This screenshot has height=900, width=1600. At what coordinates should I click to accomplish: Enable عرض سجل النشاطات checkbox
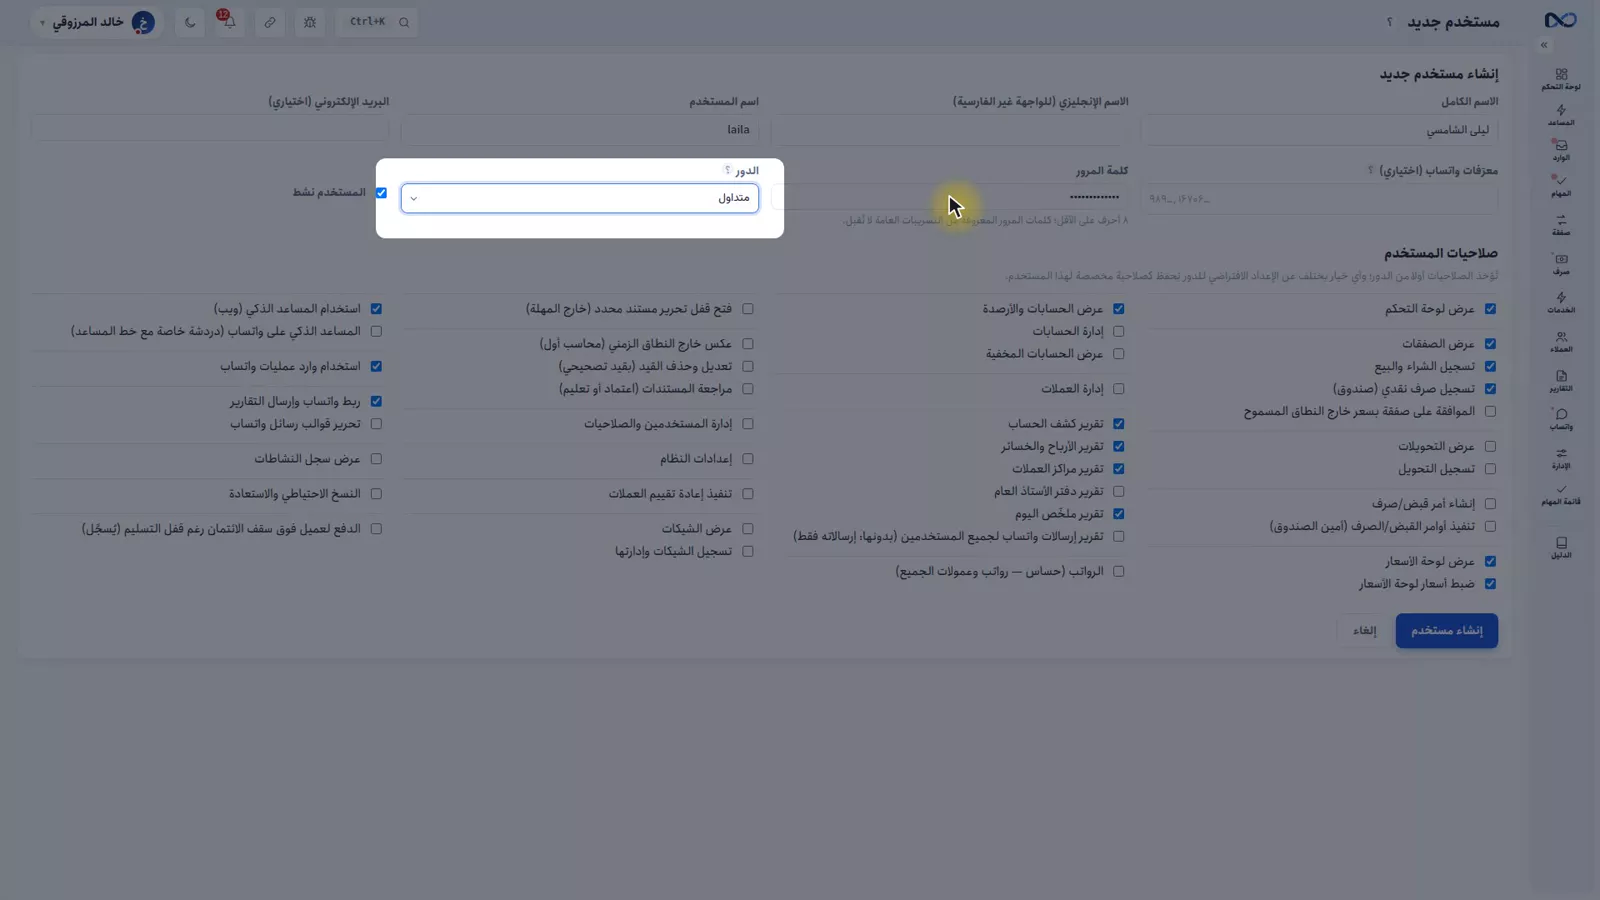(x=376, y=459)
